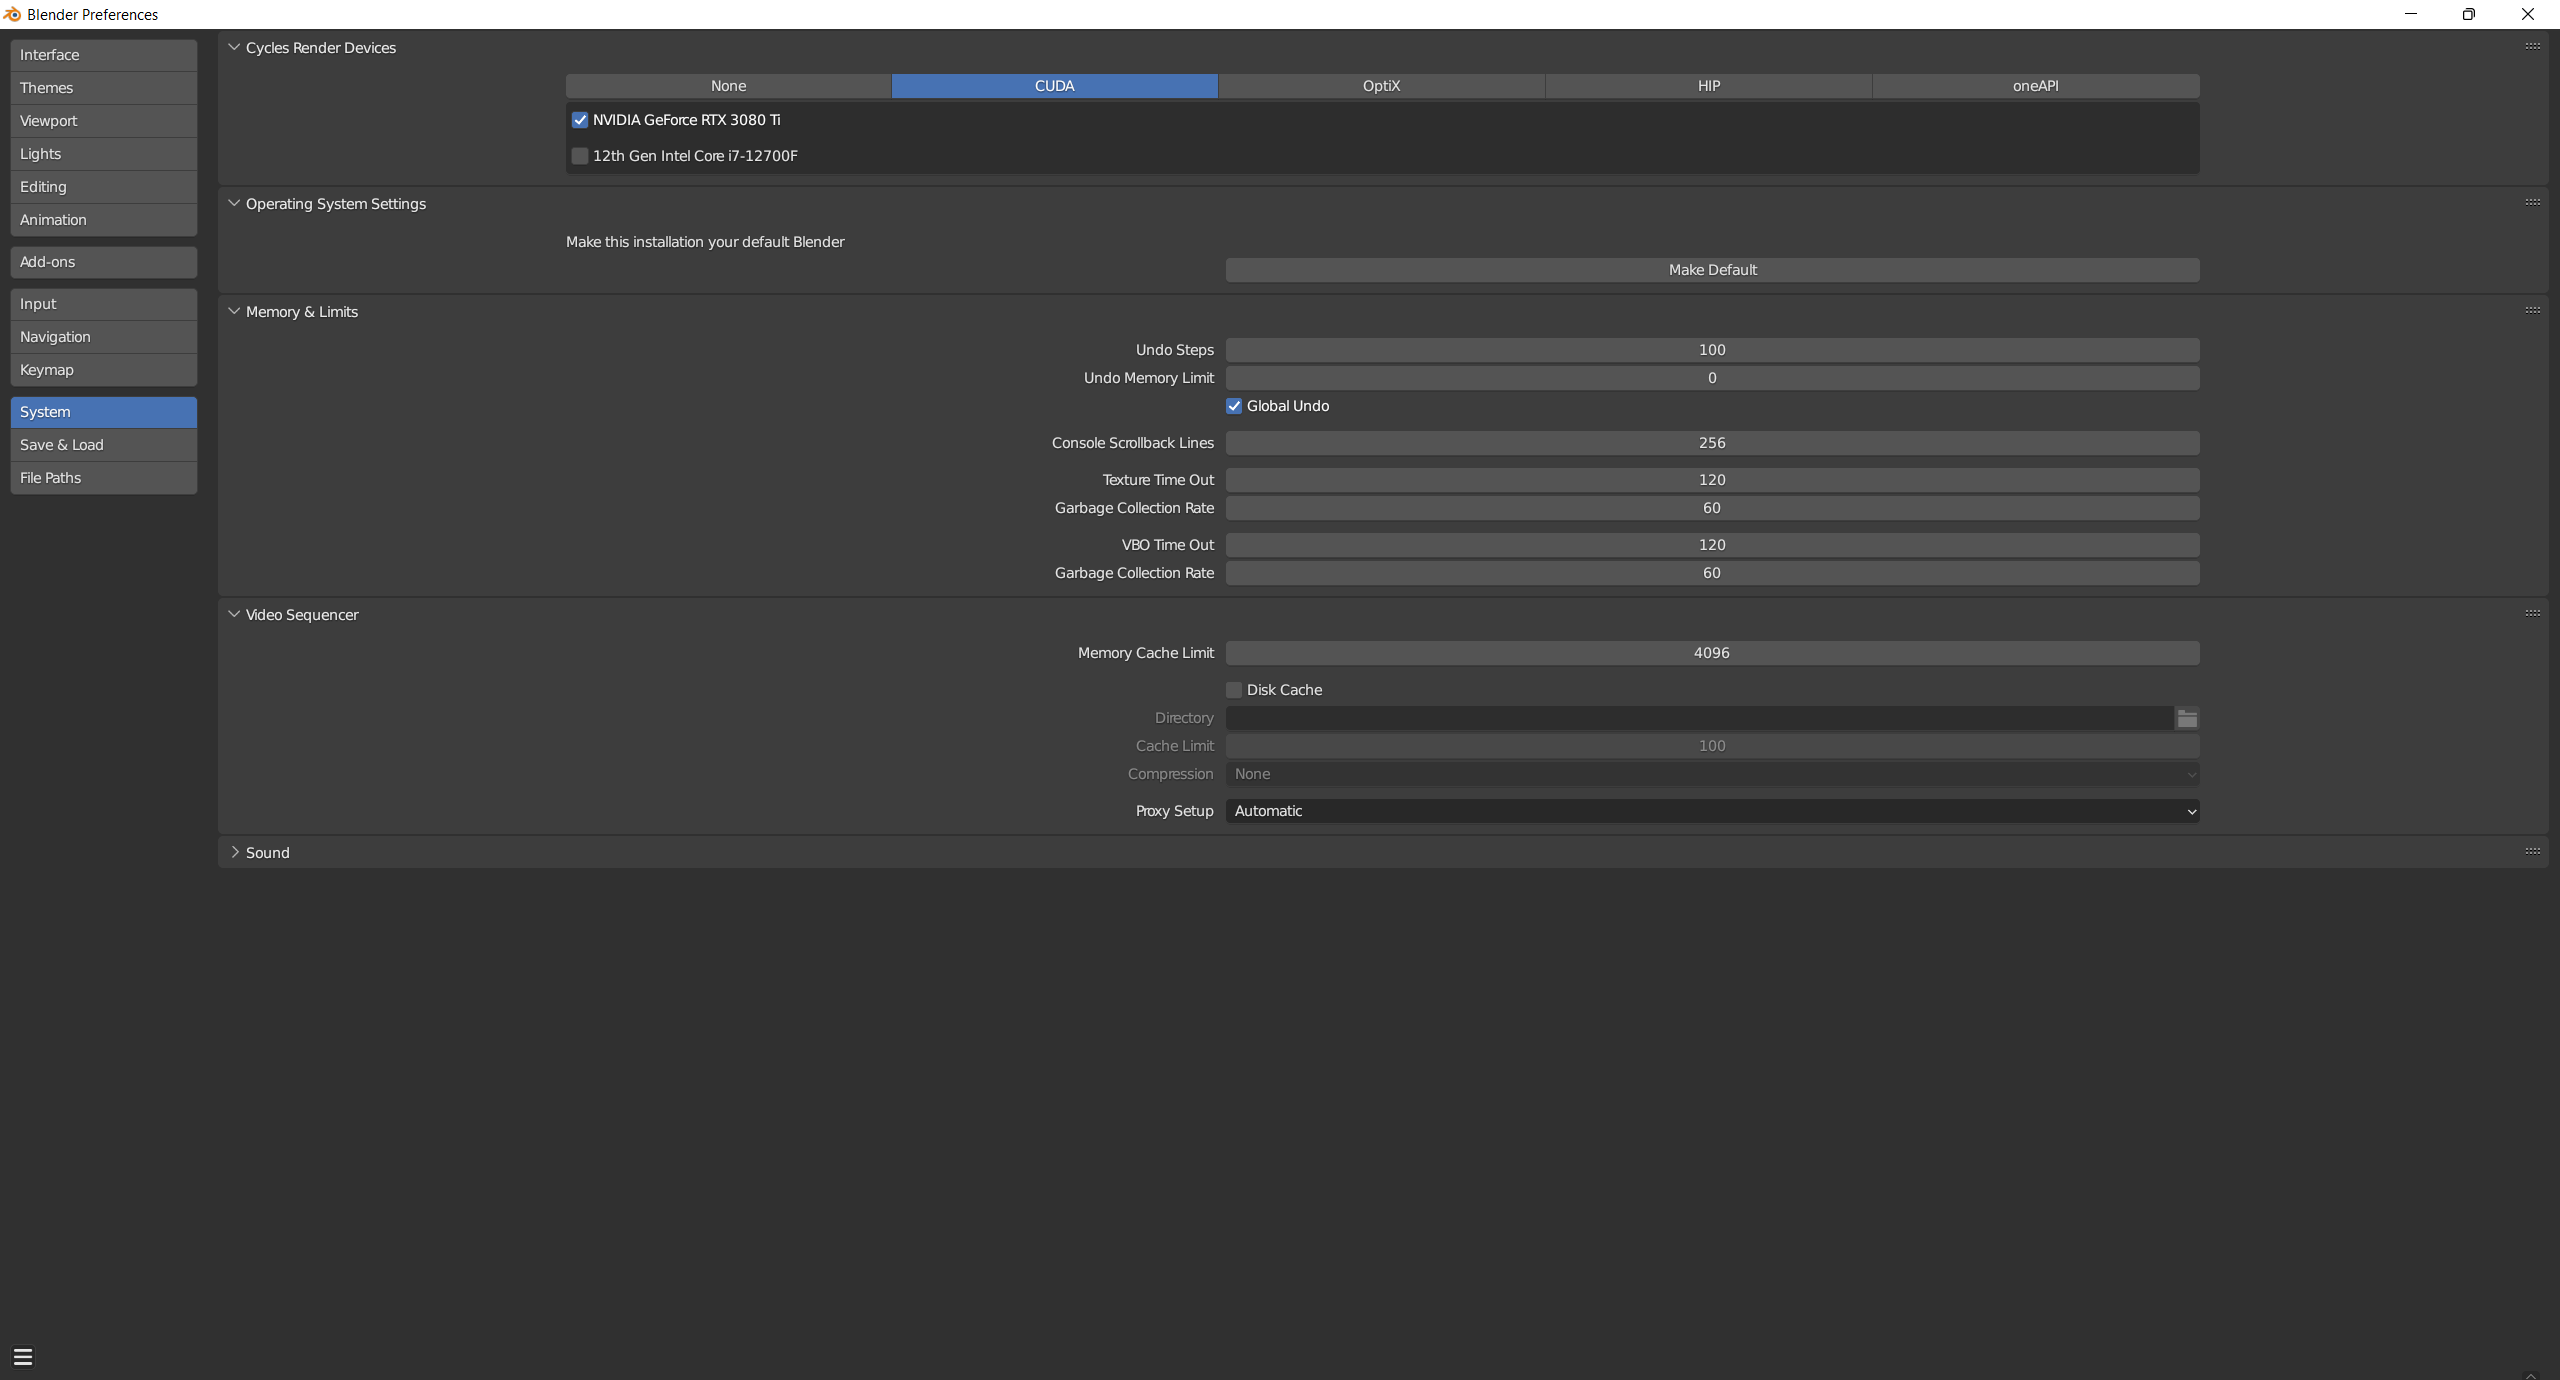This screenshot has width=2560, height=1380.
Task: Grab the Cycles Render Devices panel drag handle
Action: [2532, 46]
